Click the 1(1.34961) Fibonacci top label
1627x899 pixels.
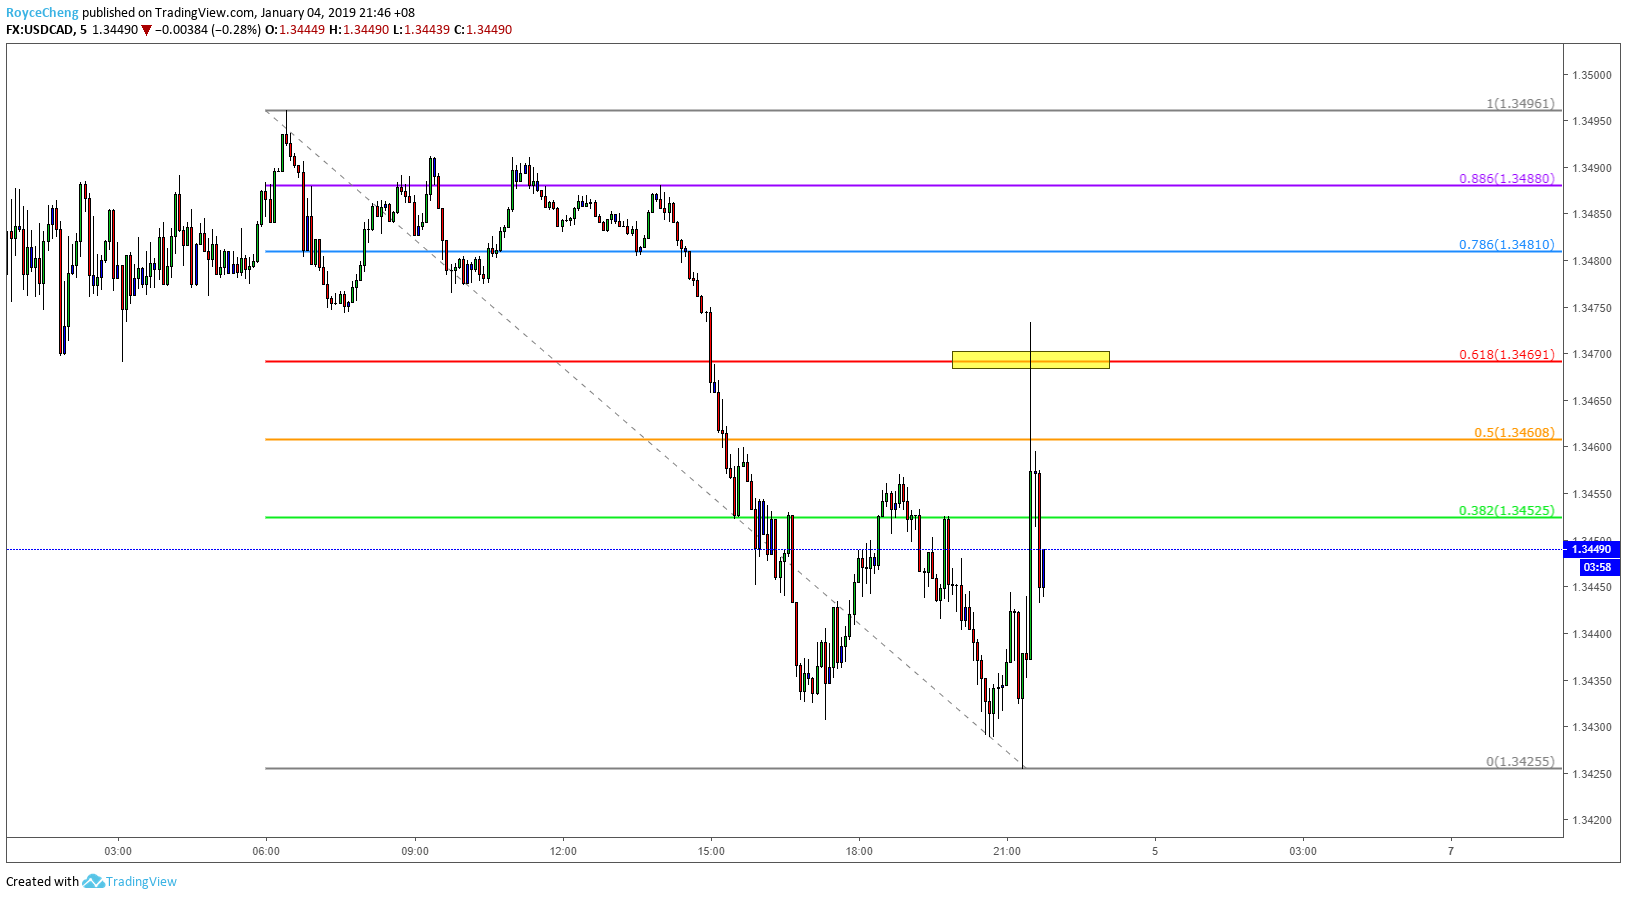click(x=1520, y=104)
